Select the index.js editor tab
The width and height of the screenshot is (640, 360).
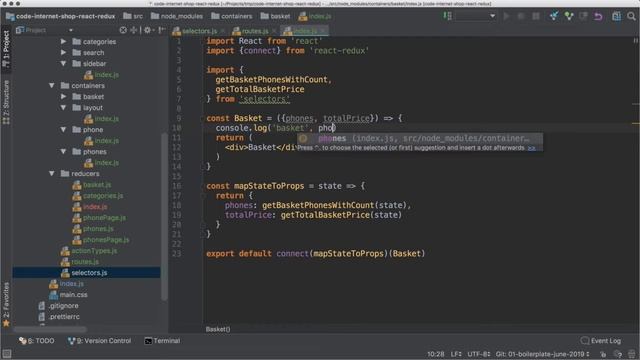pos(304,31)
